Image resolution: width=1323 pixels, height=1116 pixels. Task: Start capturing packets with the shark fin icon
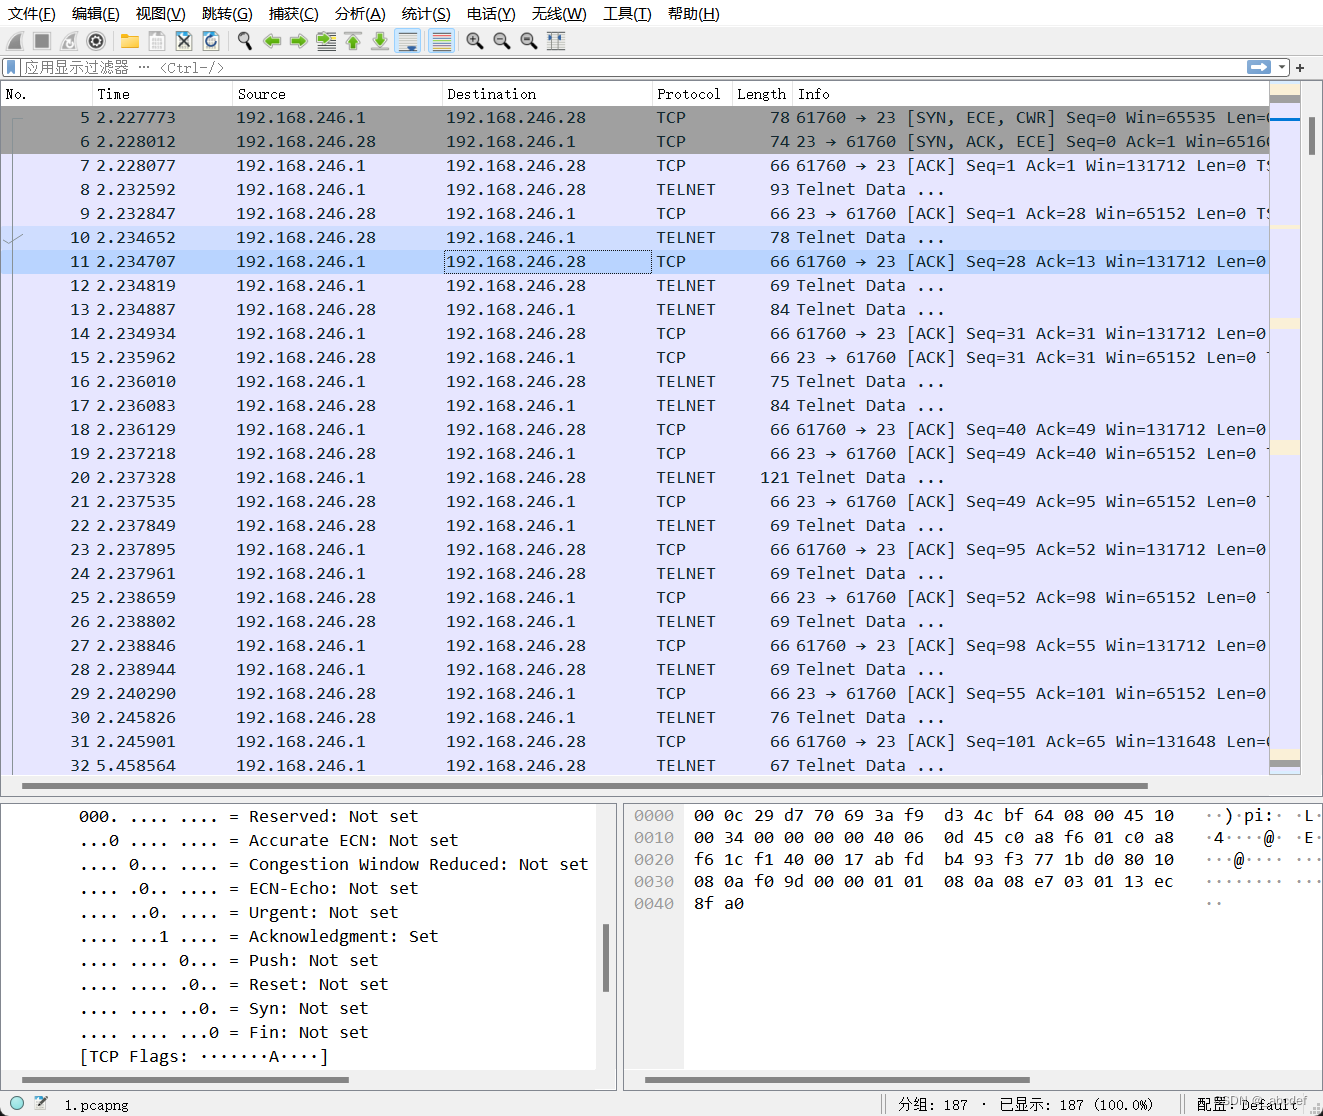coord(15,41)
